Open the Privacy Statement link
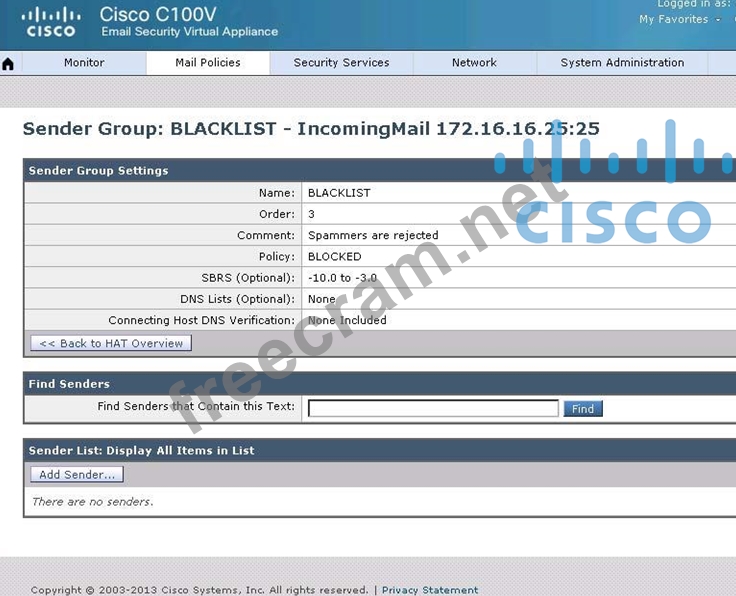The width and height of the screenshot is (736, 596). pyautogui.click(x=430, y=590)
